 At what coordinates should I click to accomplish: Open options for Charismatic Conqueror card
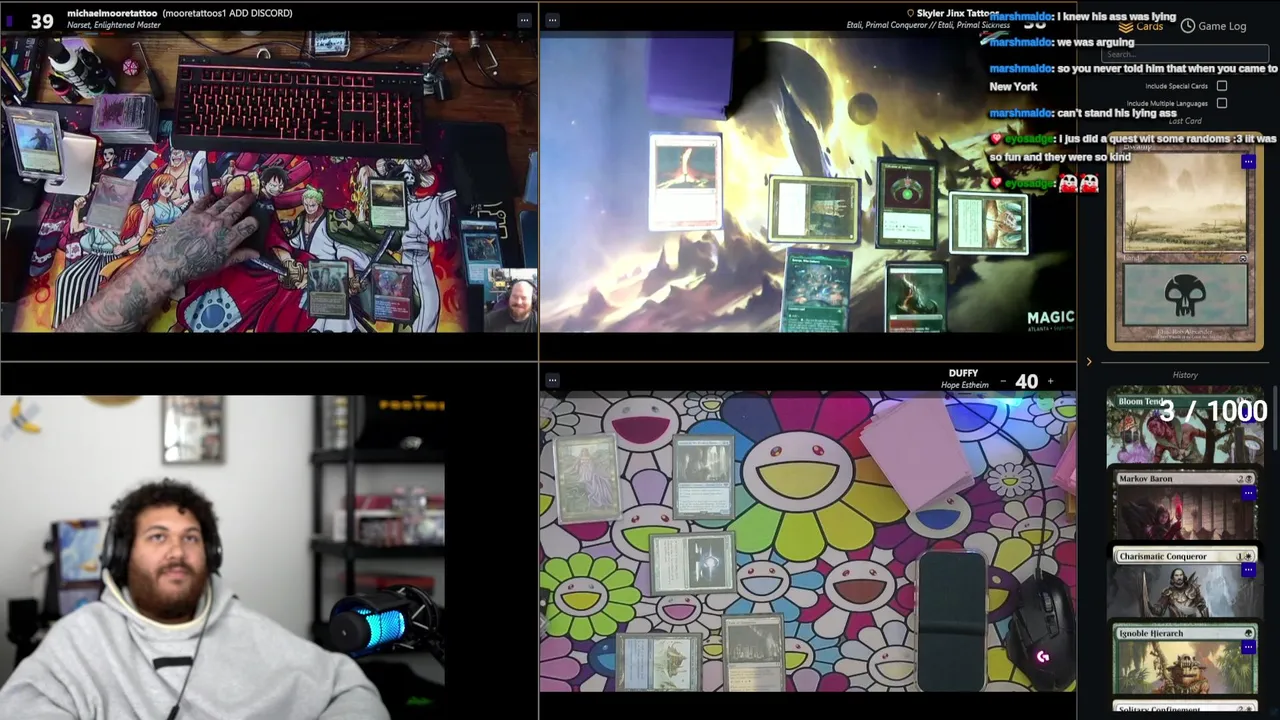click(1248, 570)
